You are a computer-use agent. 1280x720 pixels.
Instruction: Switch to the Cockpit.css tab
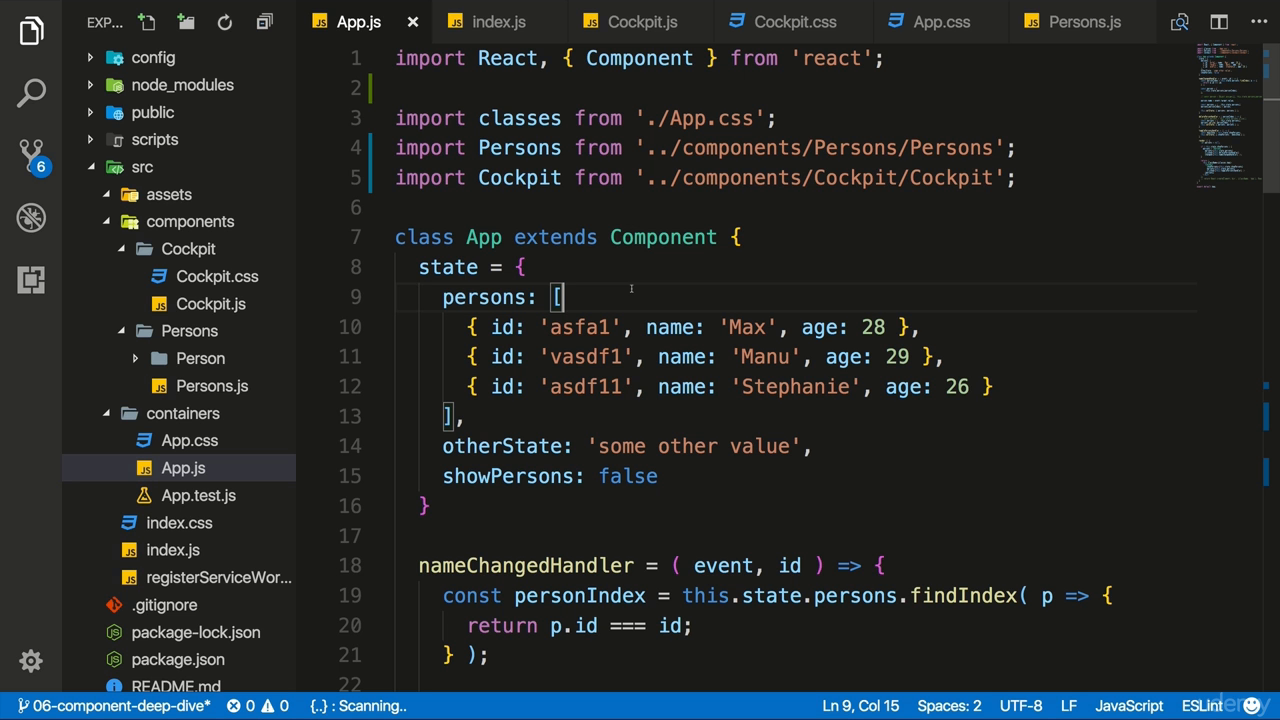[x=795, y=22]
